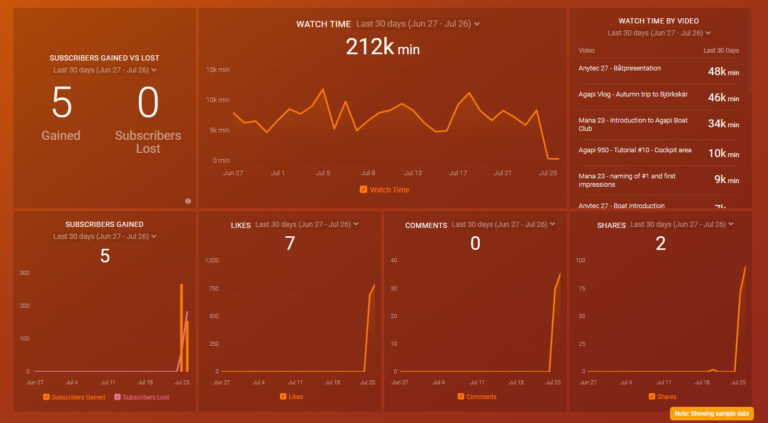This screenshot has width=768, height=423.
Task: Click the Comments total value 0
Action: (475, 243)
